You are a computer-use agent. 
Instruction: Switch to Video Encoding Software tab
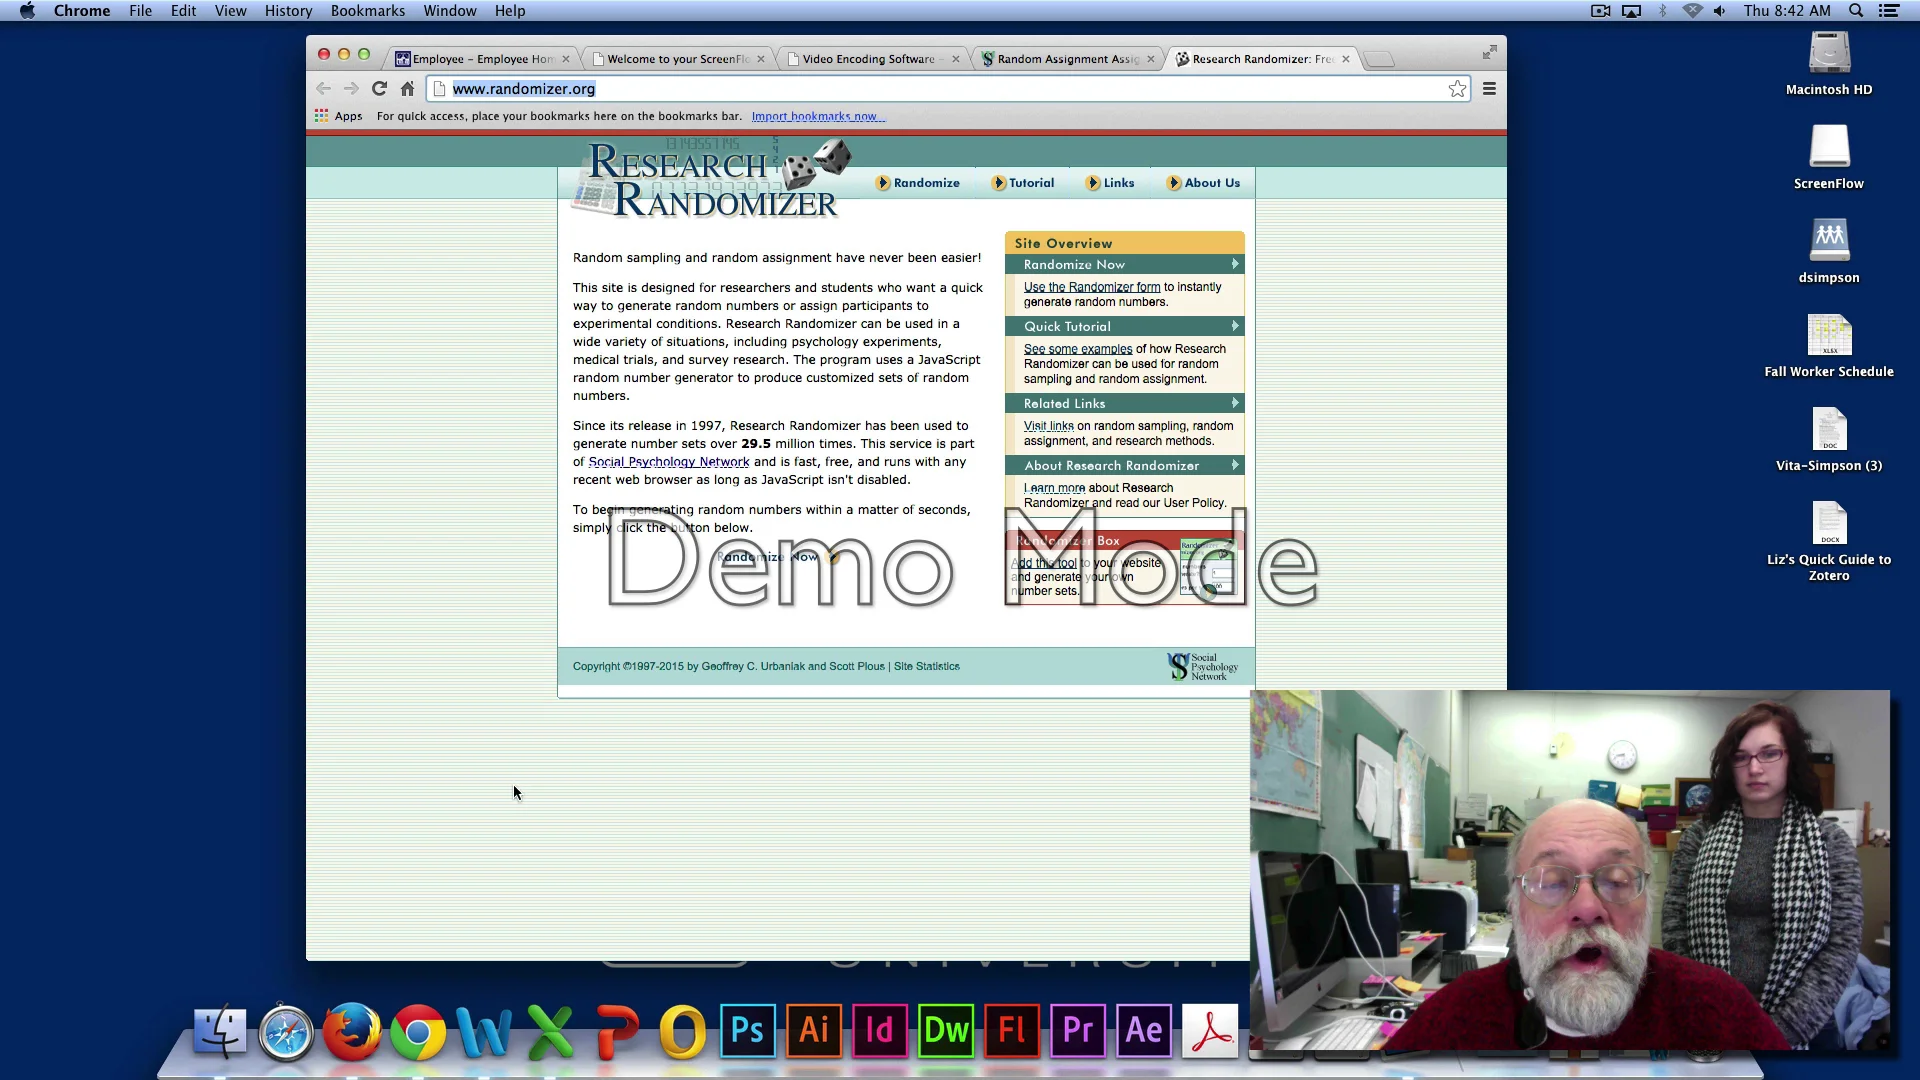pos(872,59)
